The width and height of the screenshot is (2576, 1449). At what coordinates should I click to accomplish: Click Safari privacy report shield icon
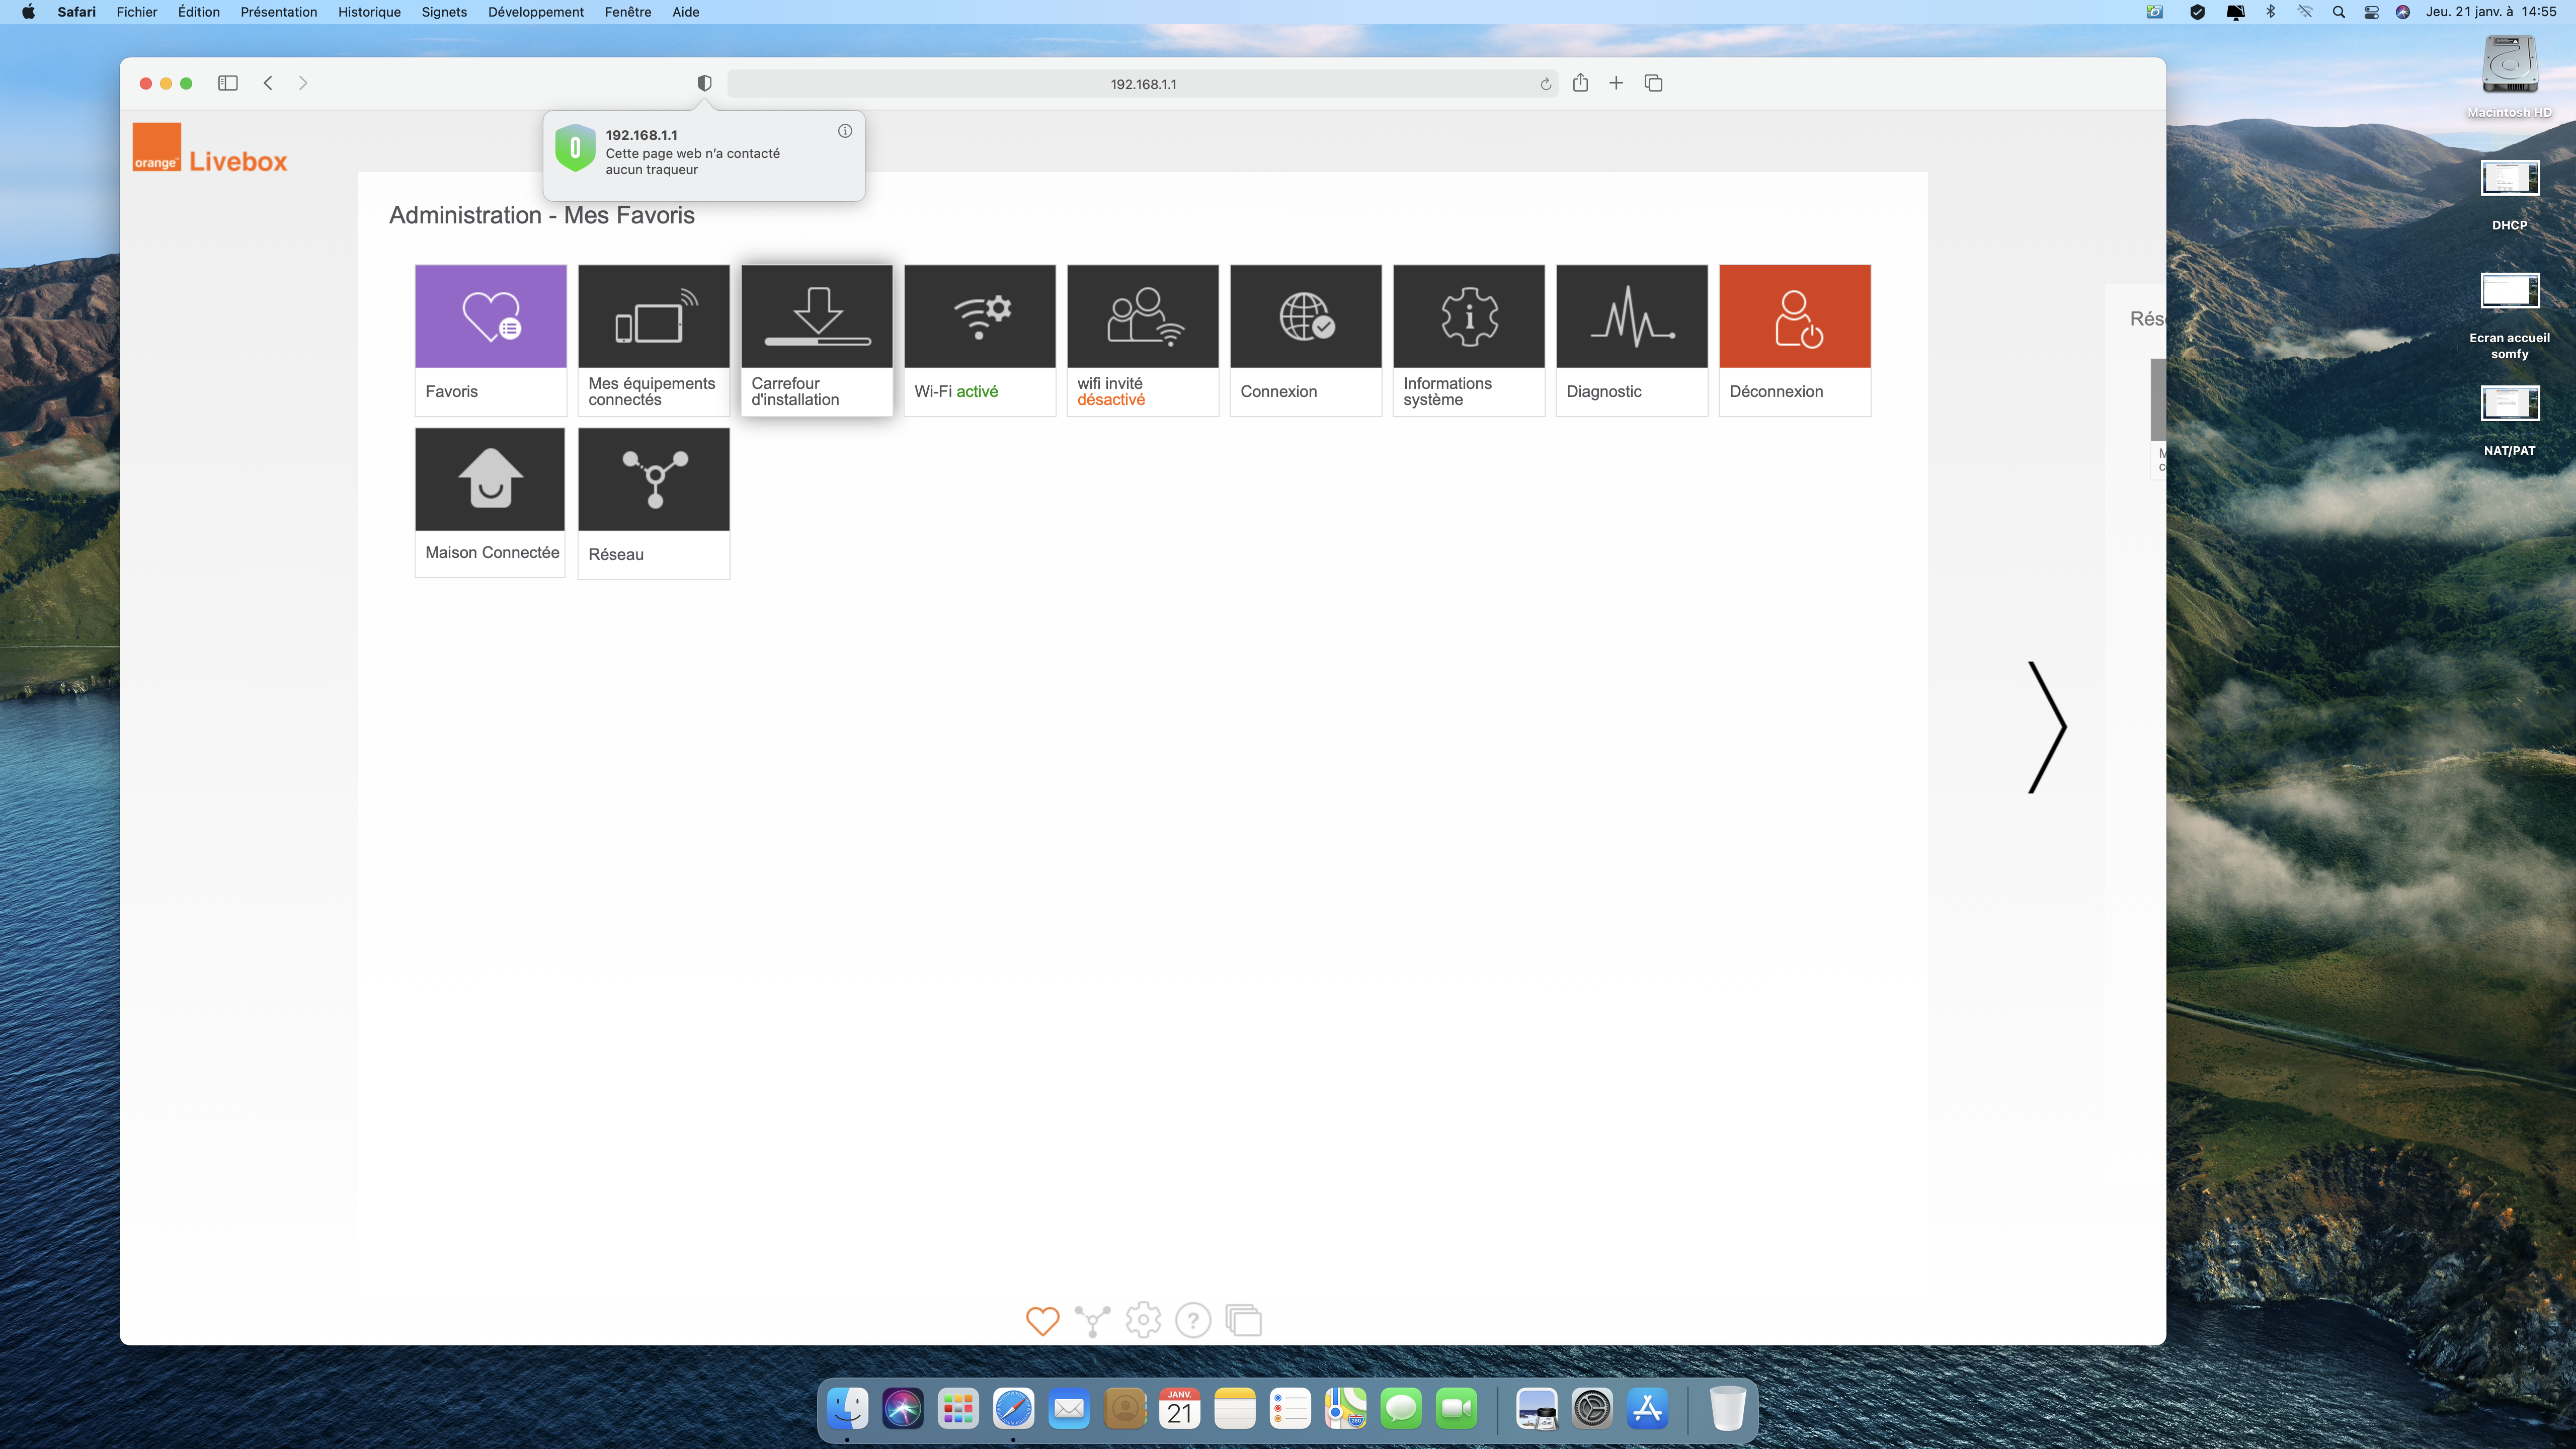click(704, 83)
